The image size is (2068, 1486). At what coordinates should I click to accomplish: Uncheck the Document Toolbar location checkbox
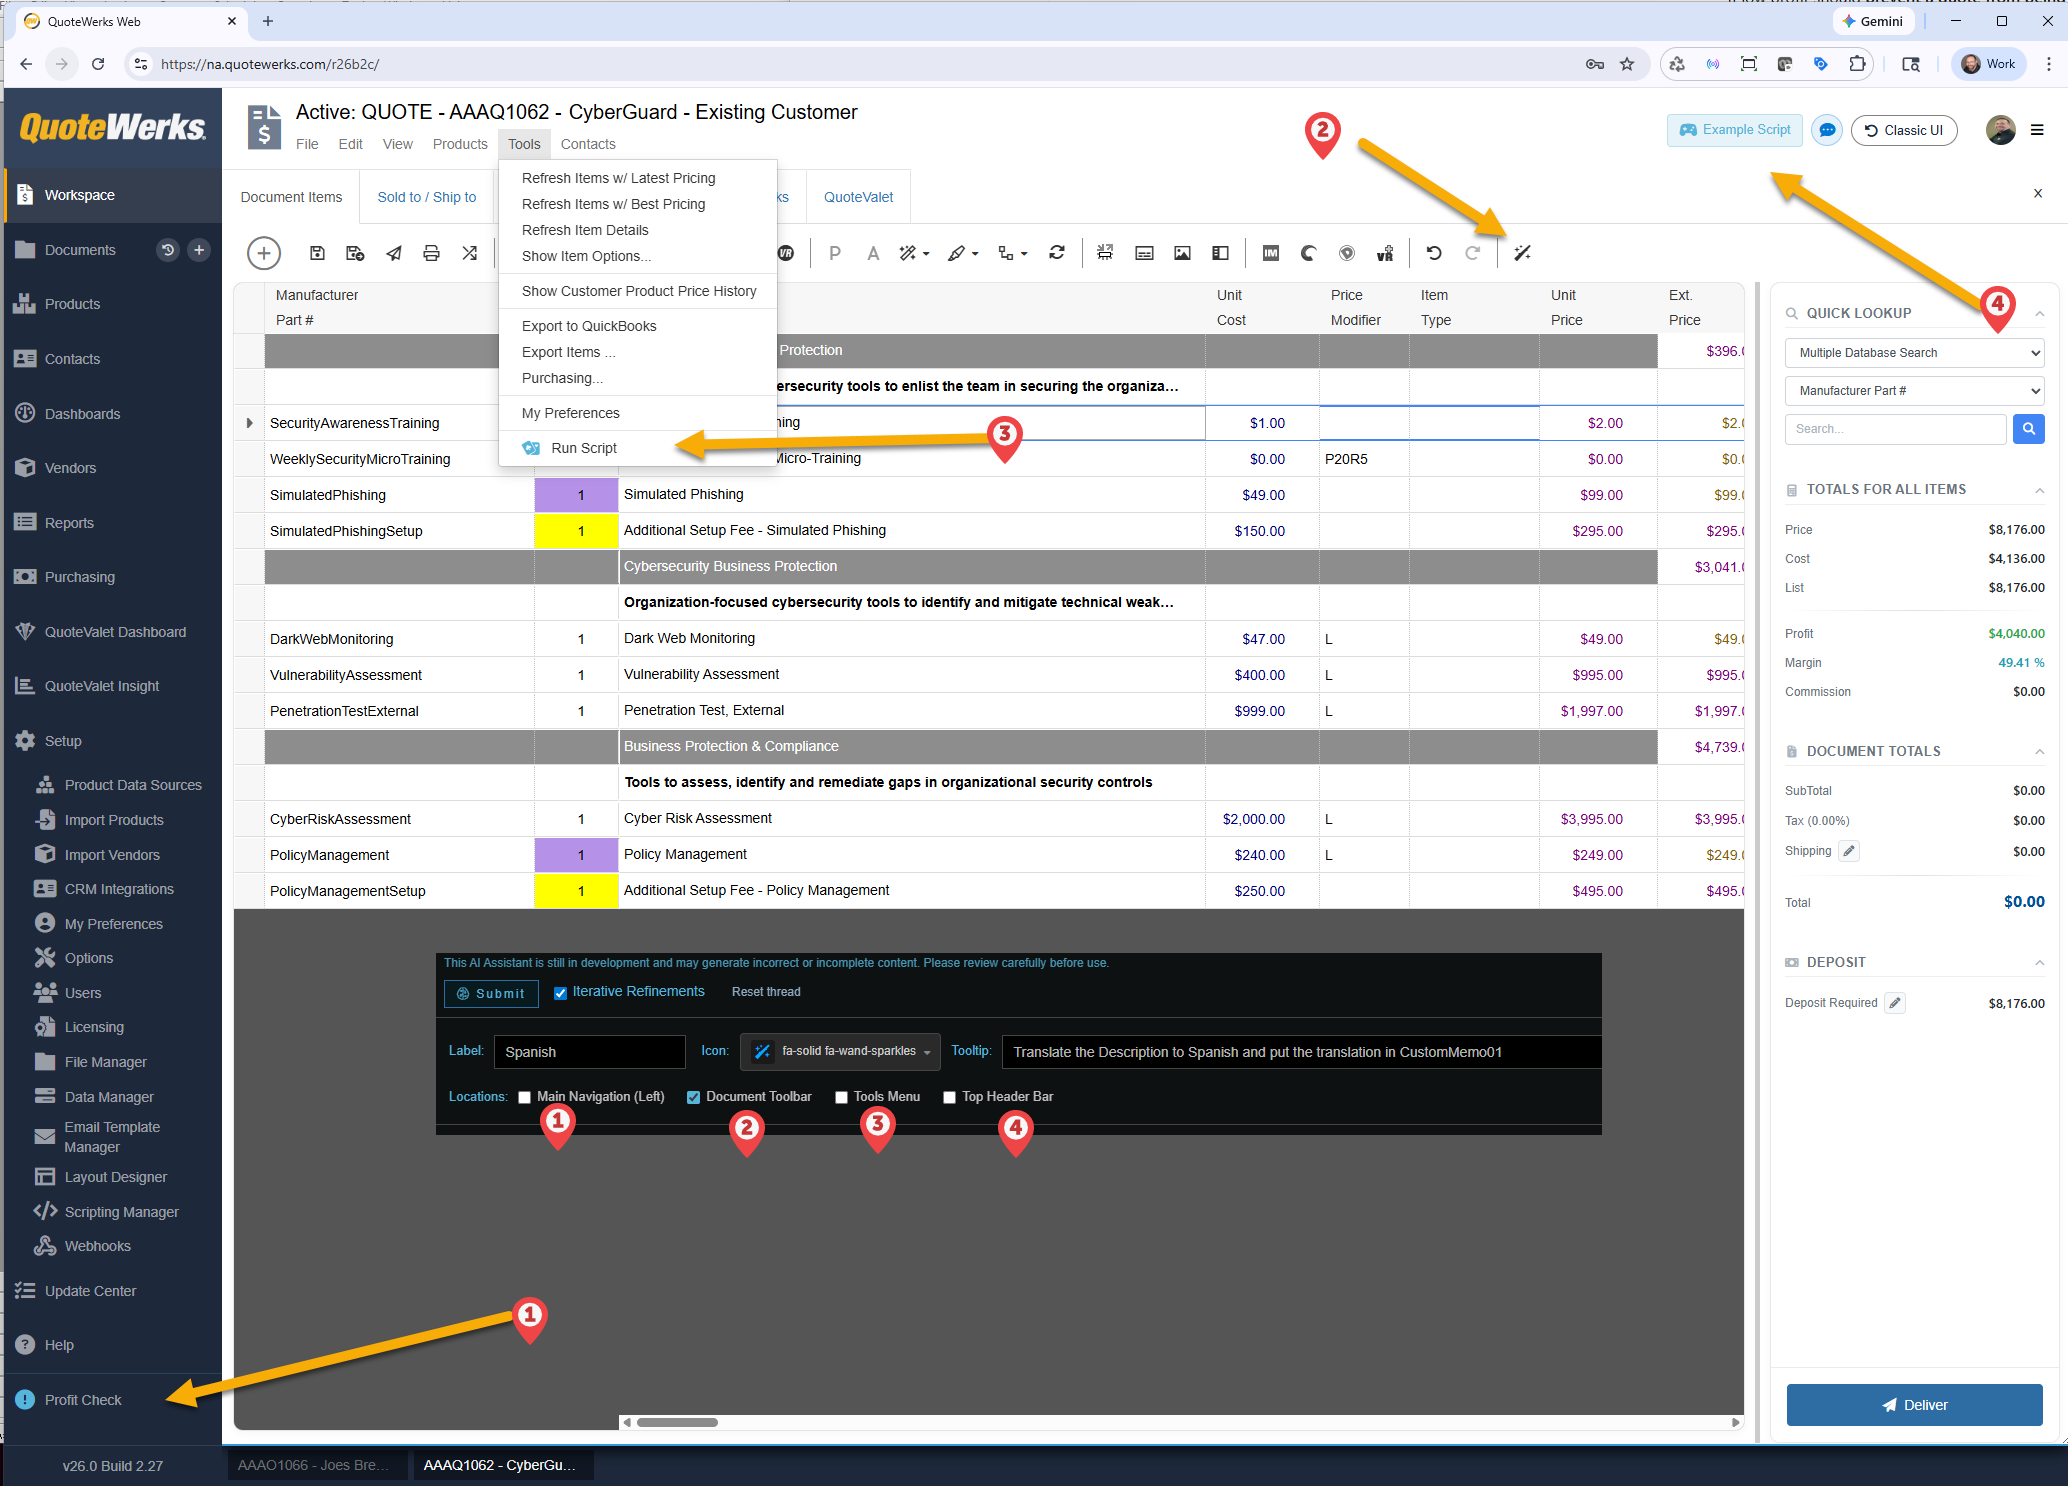[693, 1098]
